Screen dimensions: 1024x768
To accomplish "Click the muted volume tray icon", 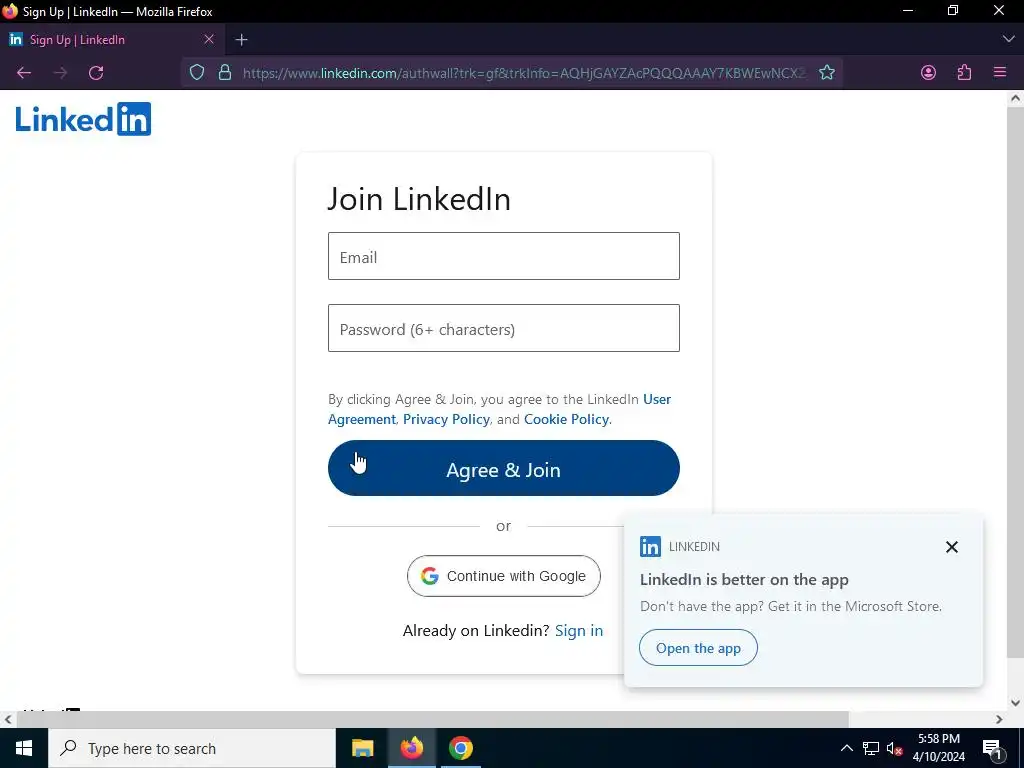I will [894, 748].
